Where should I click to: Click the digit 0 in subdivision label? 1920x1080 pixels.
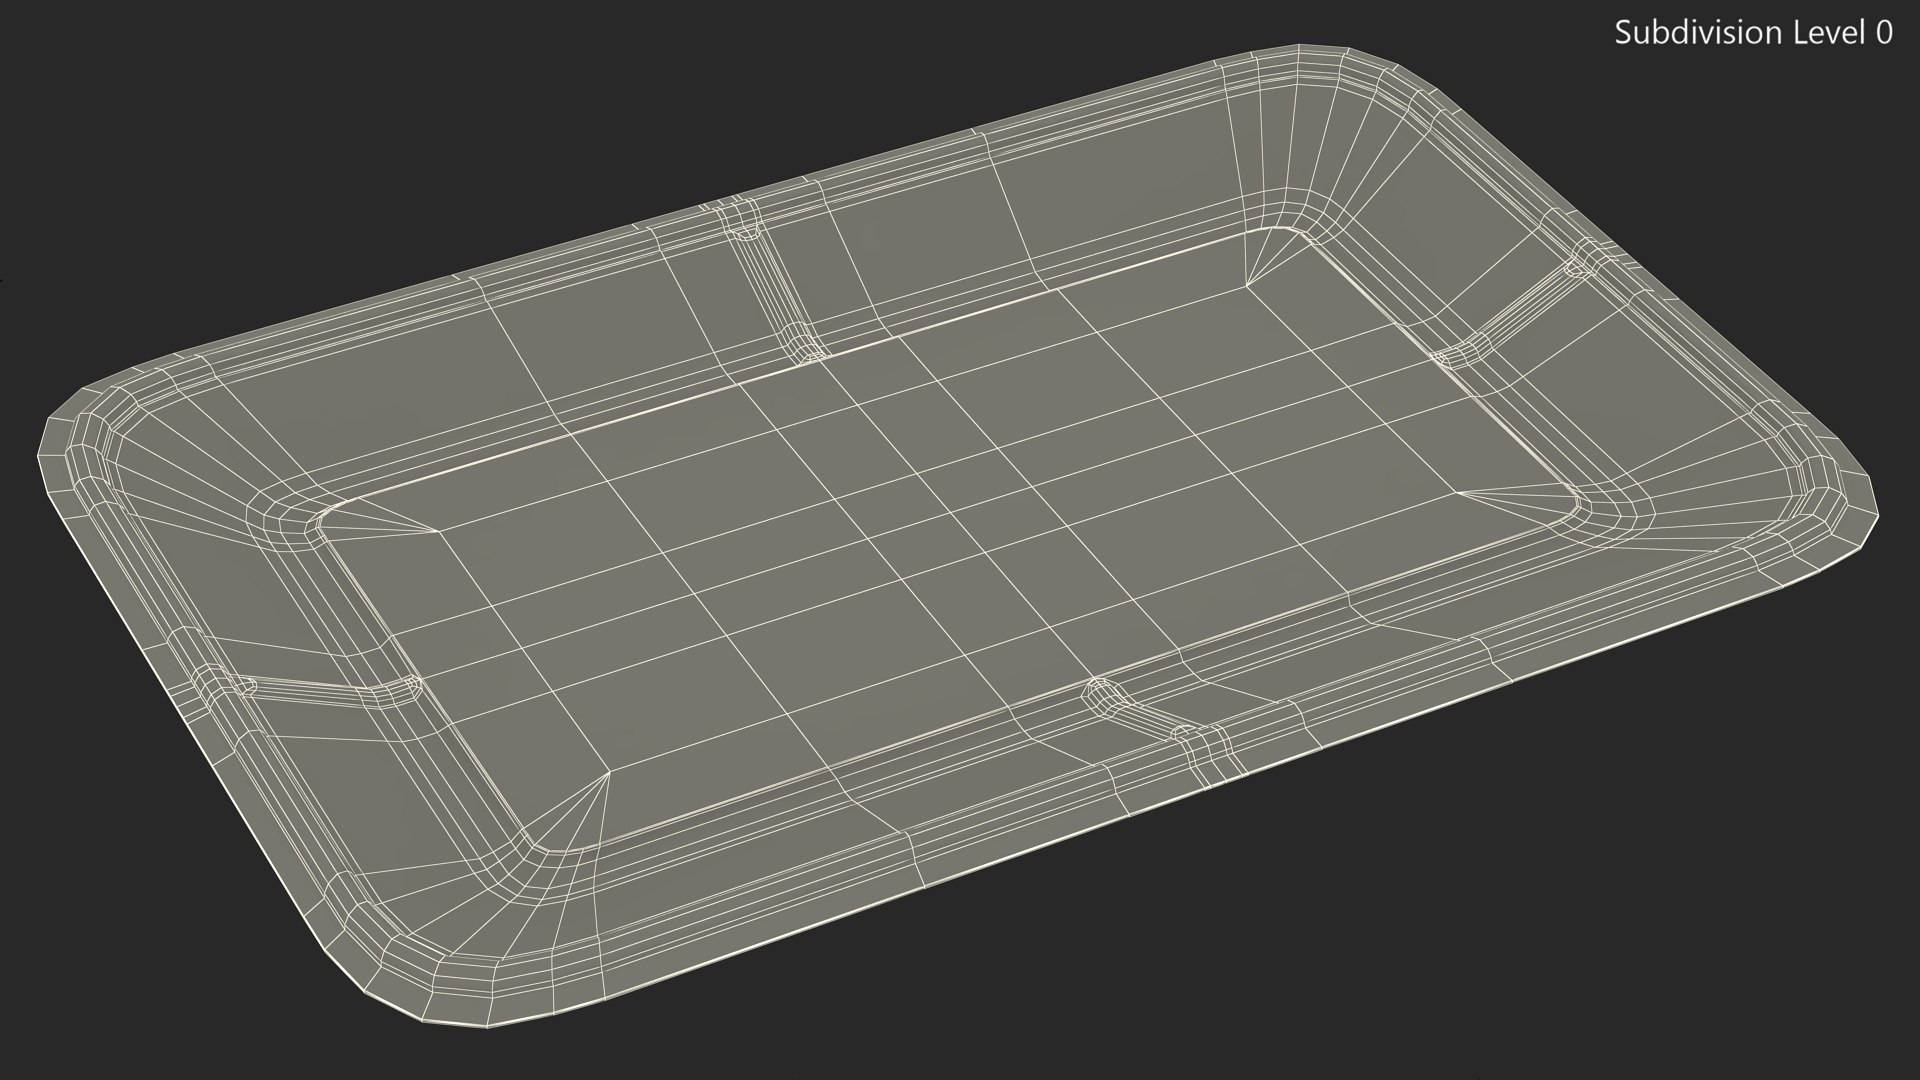point(1883,33)
